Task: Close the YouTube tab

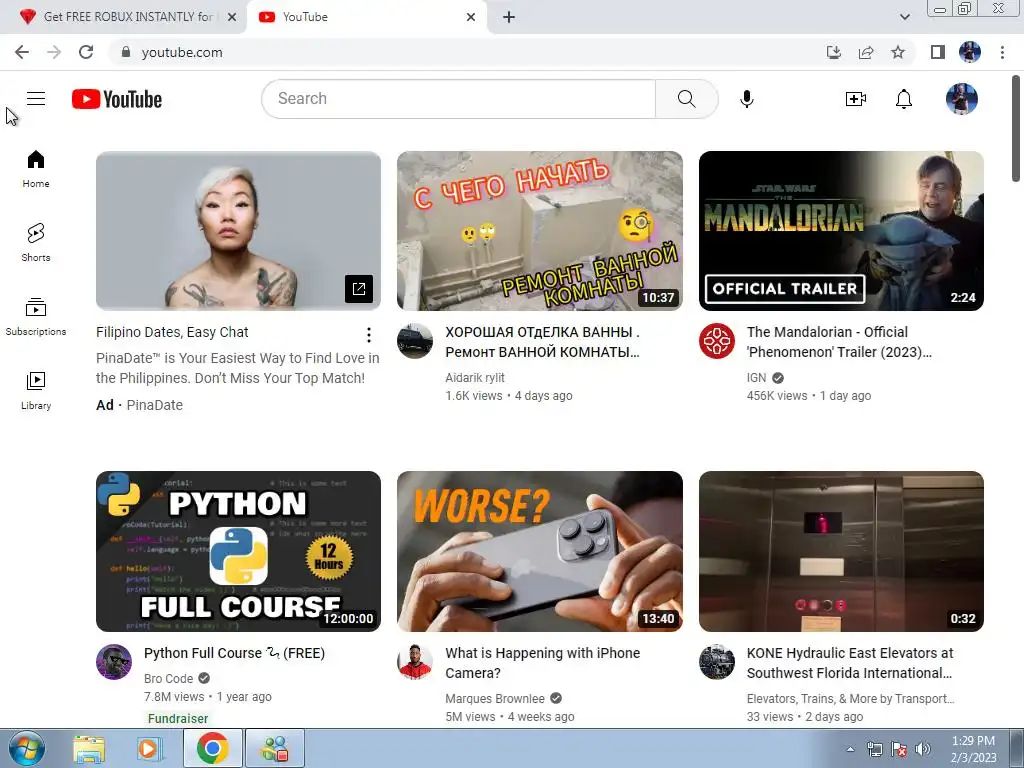Action: tap(471, 17)
